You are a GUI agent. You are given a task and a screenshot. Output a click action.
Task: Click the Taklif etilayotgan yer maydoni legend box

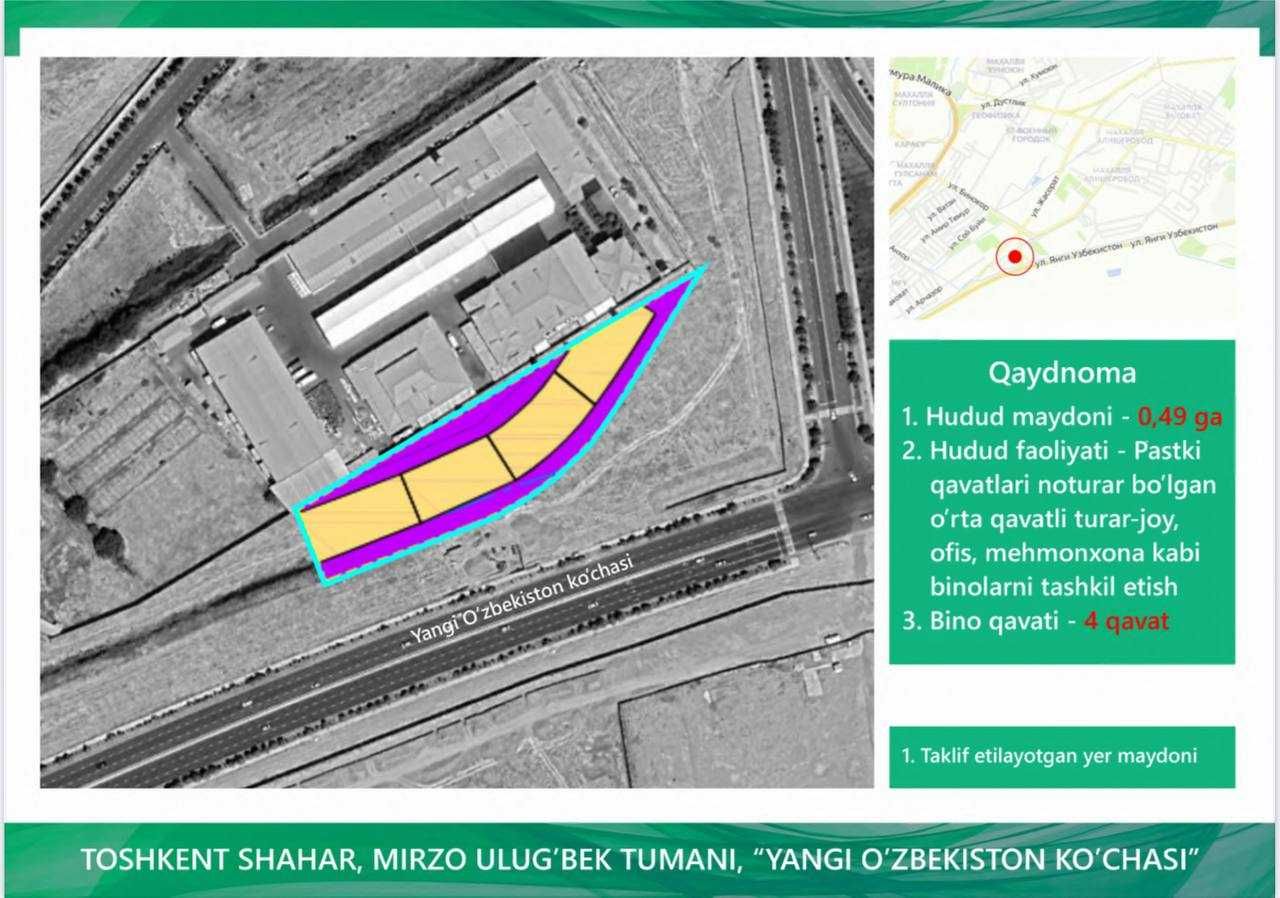(x=1062, y=757)
